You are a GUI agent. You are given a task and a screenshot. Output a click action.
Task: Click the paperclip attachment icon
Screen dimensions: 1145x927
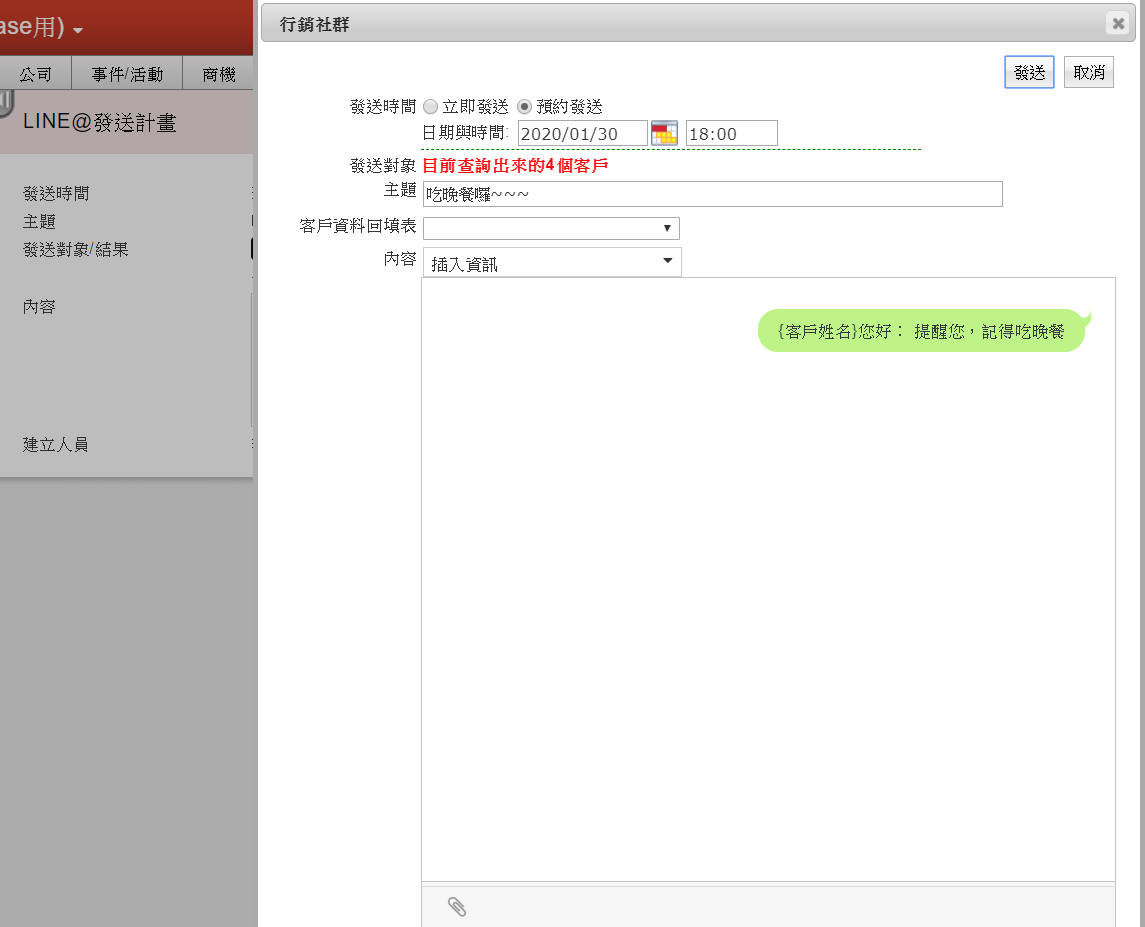click(457, 907)
